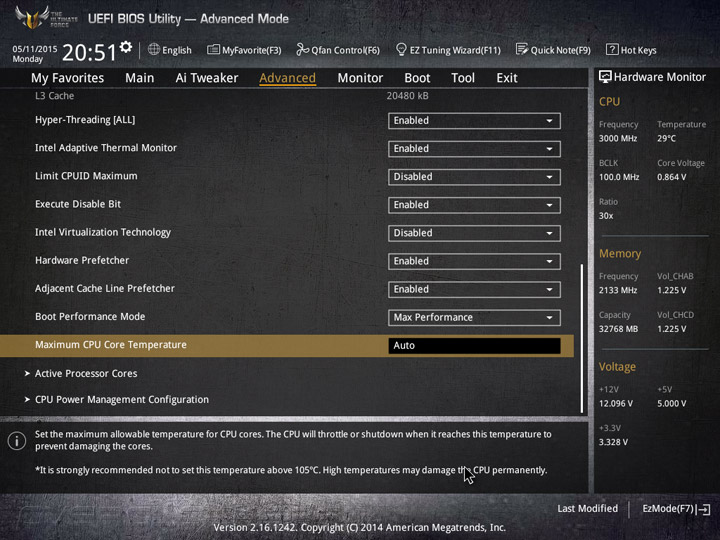Click the CPU frequency 3000 MHz value

pyautogui.click(x=618, y=138)
